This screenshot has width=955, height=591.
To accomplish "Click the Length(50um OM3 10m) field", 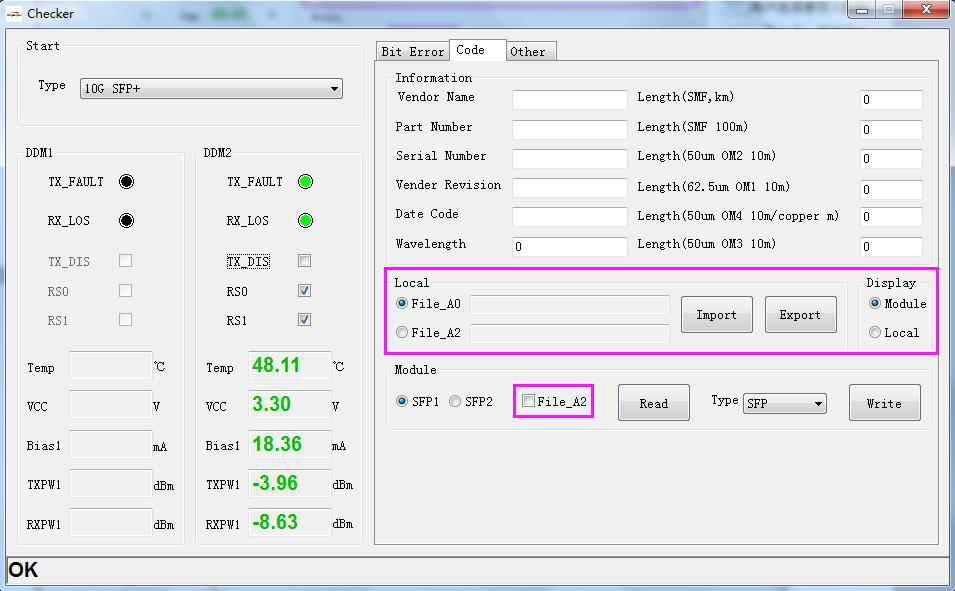I will [x=891, y=246].
